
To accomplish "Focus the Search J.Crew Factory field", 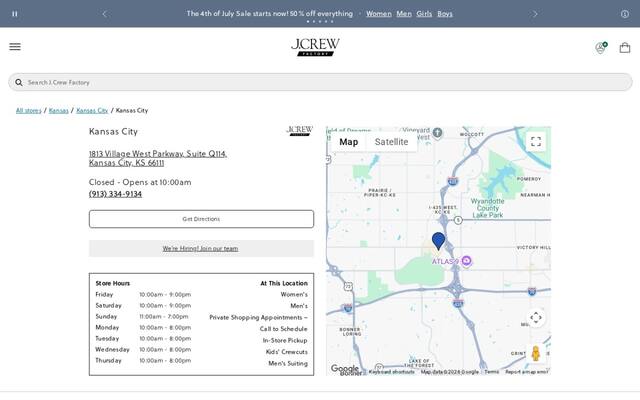I will pyautogui.click(x=320, y=82).
